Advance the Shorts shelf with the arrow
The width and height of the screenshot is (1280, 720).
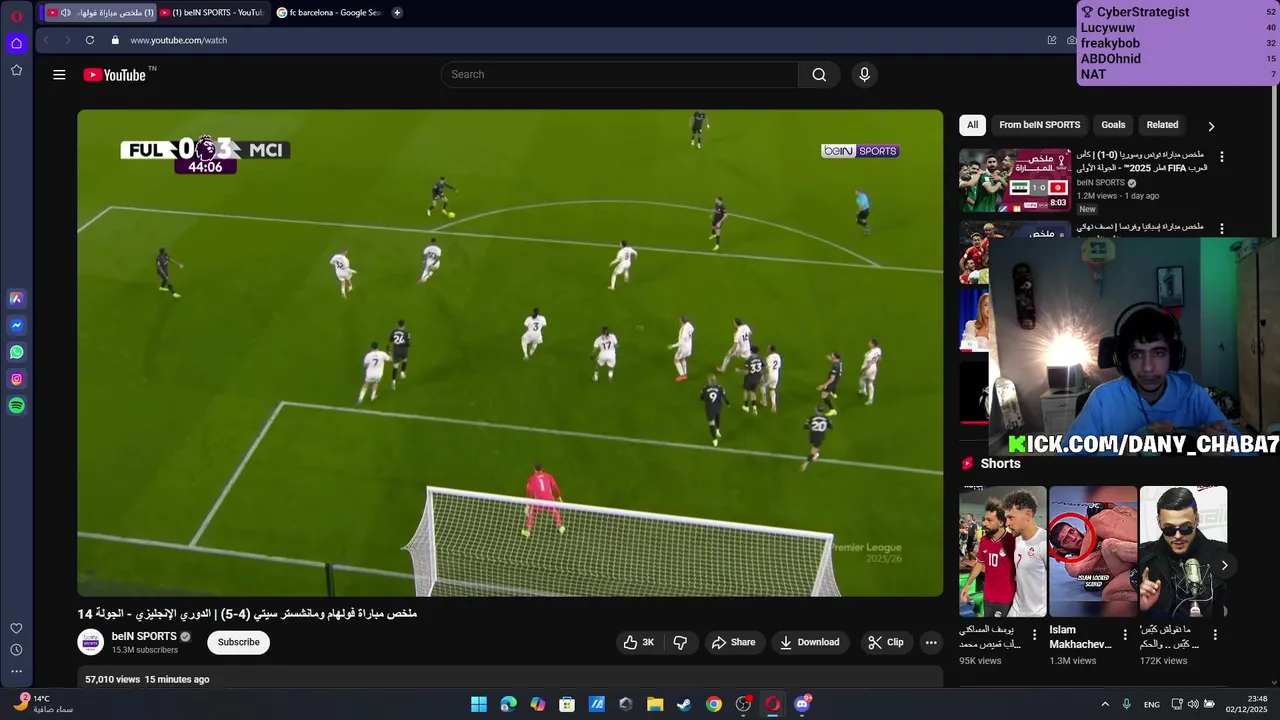(x=1224, y=565)
